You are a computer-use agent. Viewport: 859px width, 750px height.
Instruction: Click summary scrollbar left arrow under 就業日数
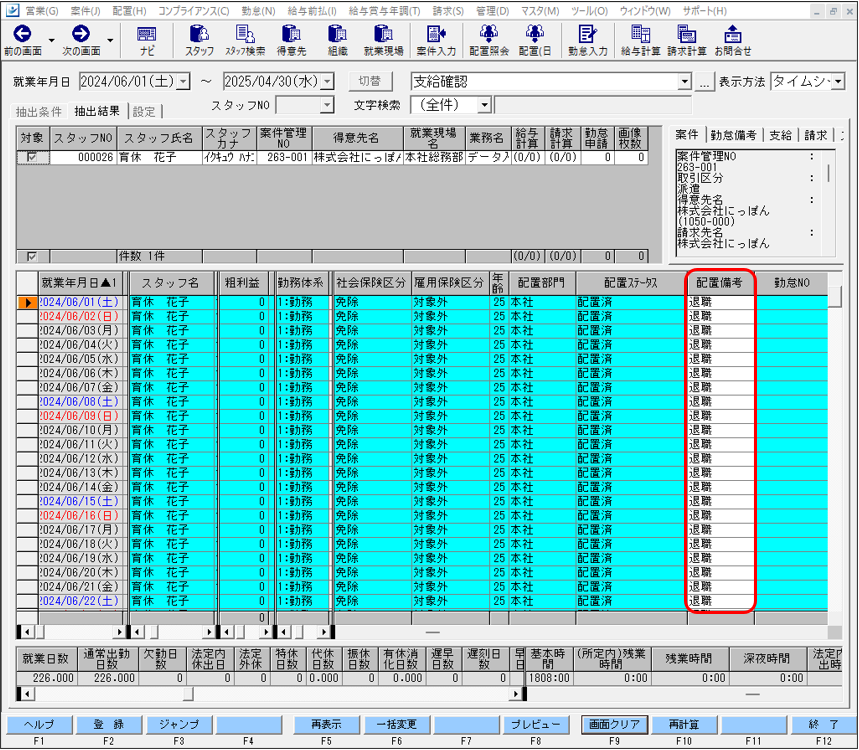point(25,694)
